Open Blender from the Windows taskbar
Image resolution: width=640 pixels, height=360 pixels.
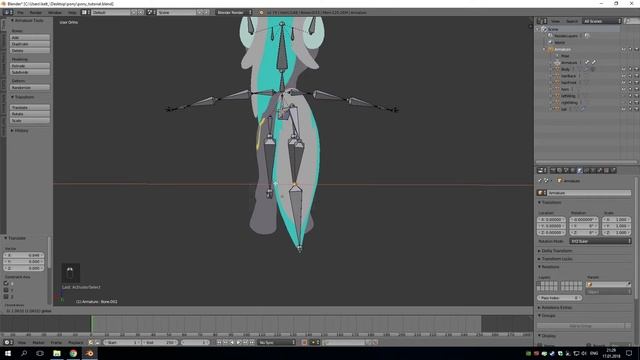click(x=89, y=353)
